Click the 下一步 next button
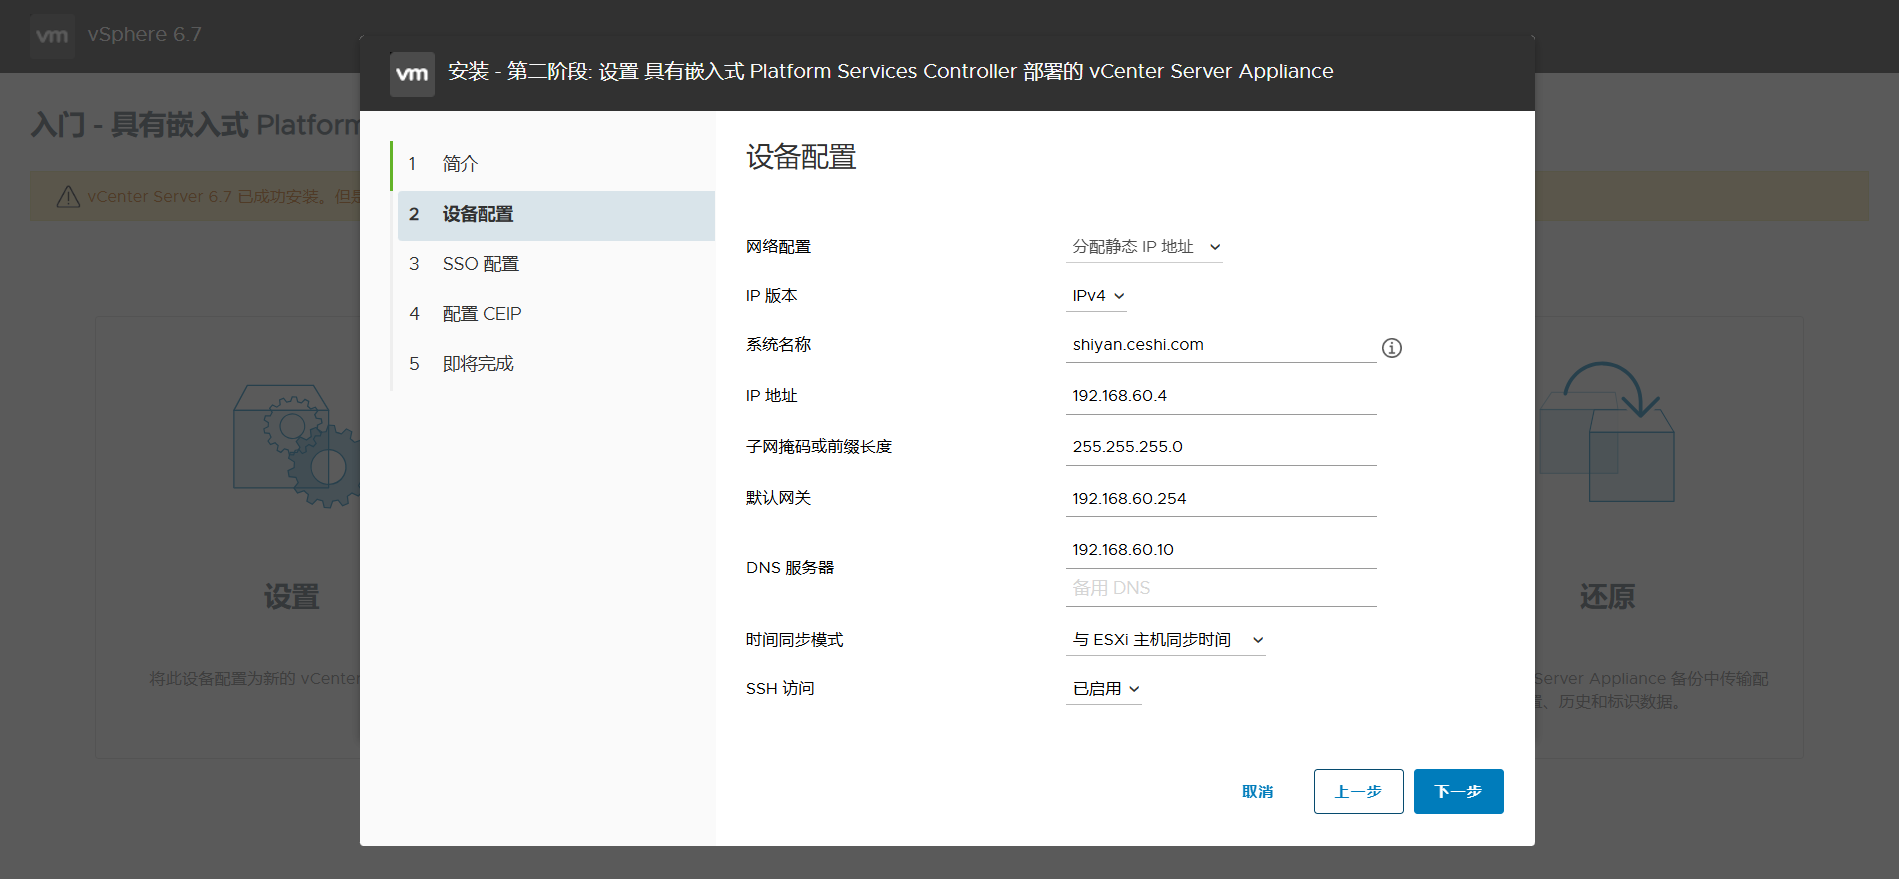This screenshot has width=1899, height=879. (x=1459, y=792)
